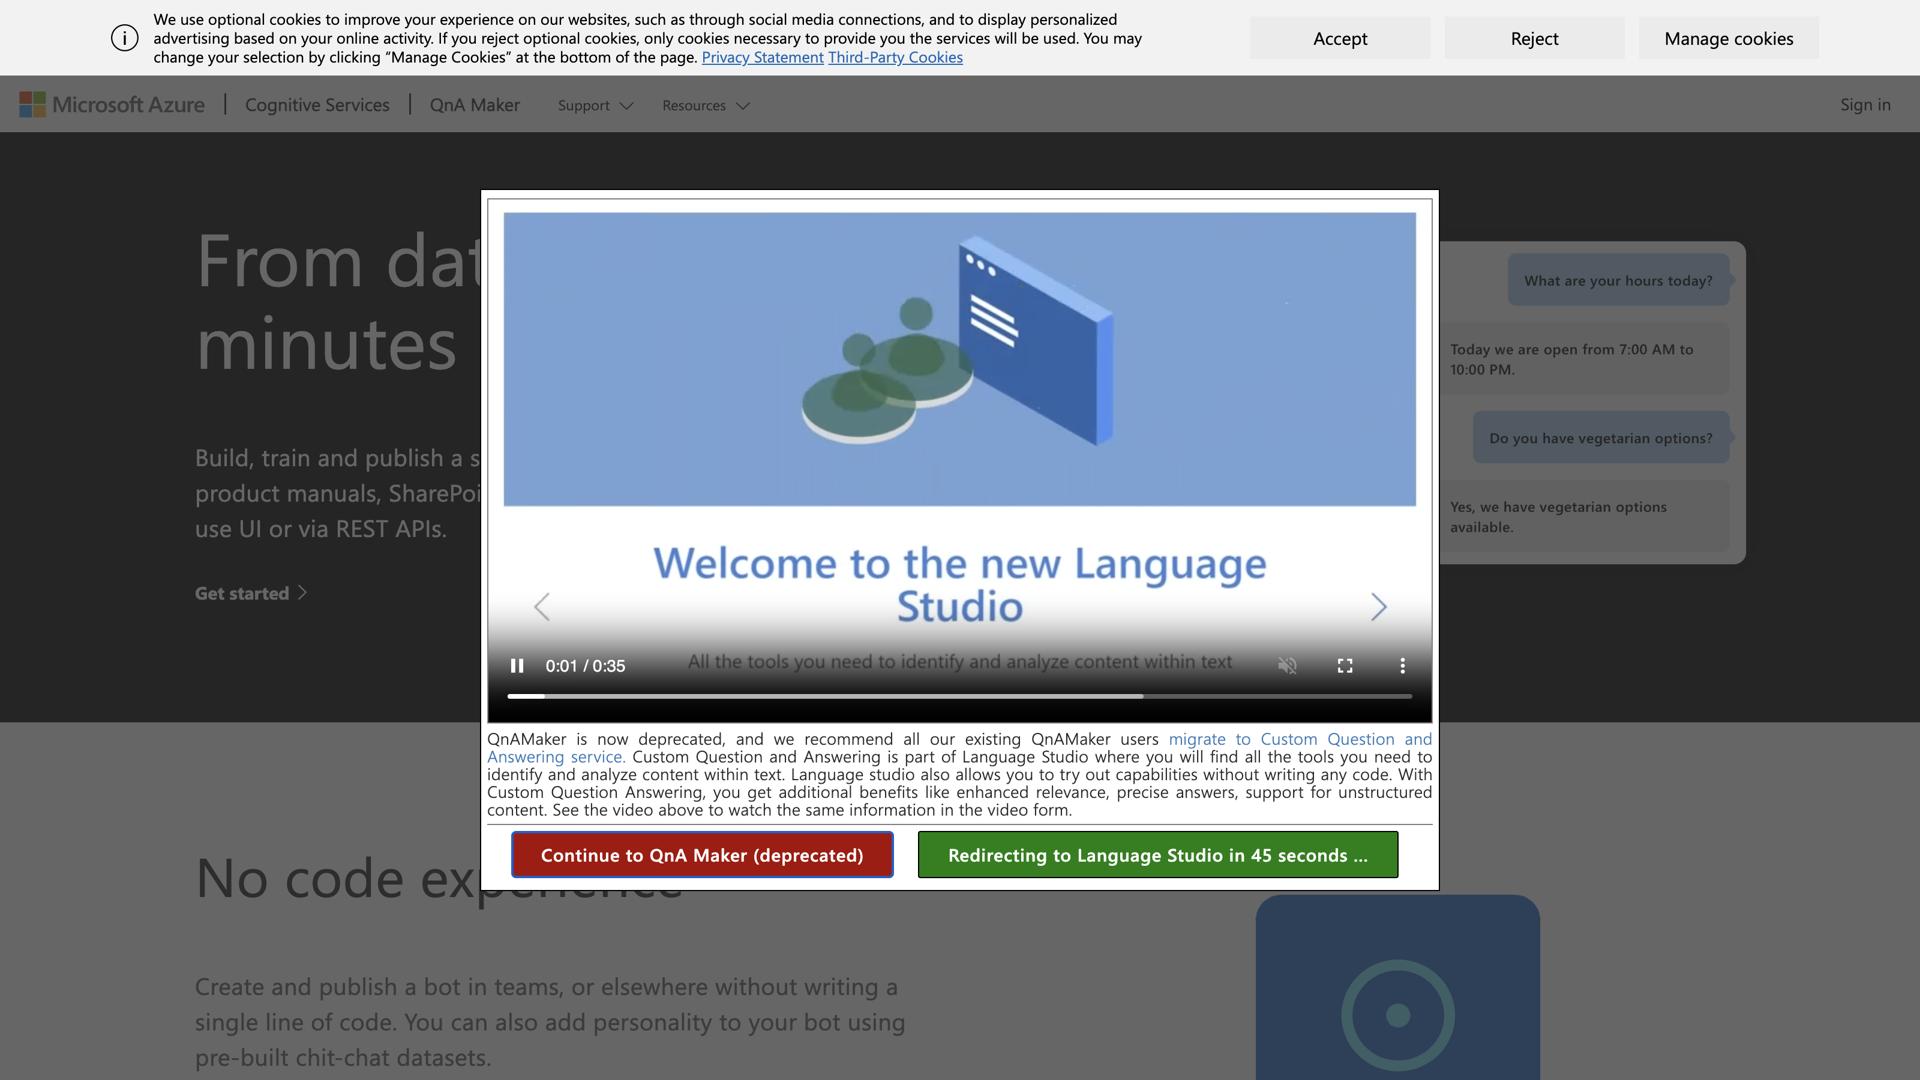Click the cookie info icon

(x=125, y=38)
